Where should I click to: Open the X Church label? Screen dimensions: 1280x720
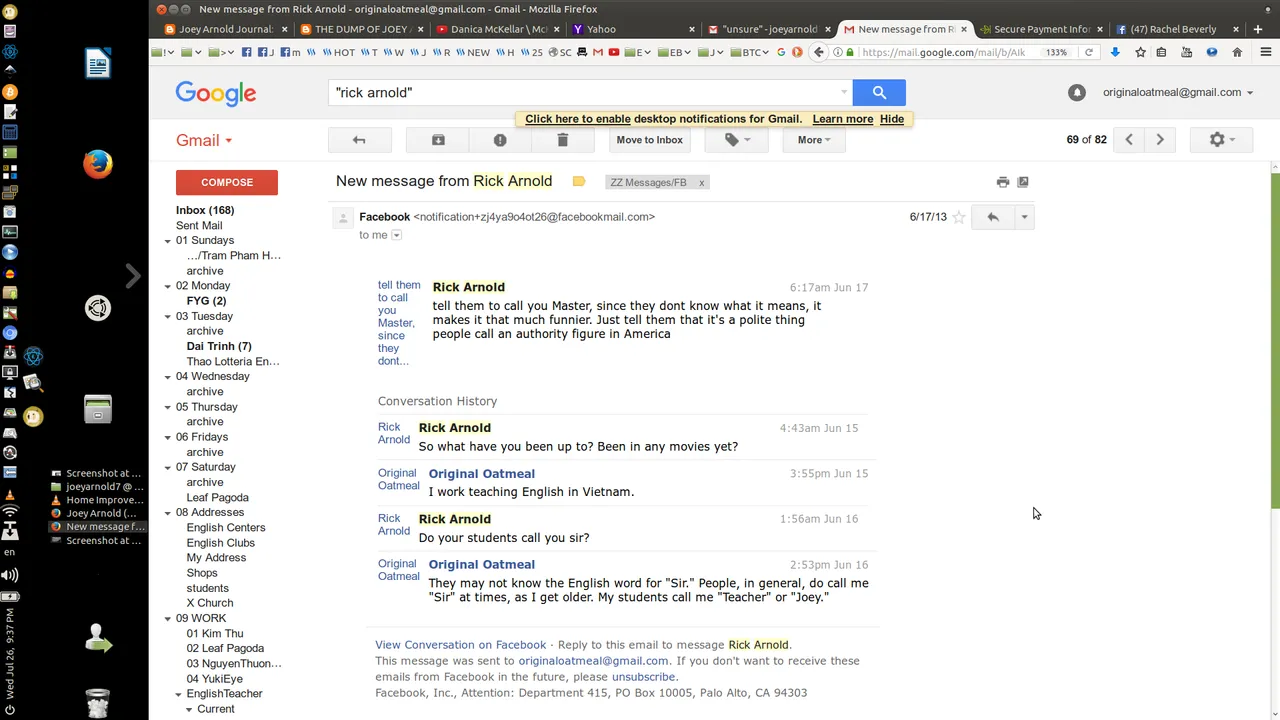tap(210, 603)
